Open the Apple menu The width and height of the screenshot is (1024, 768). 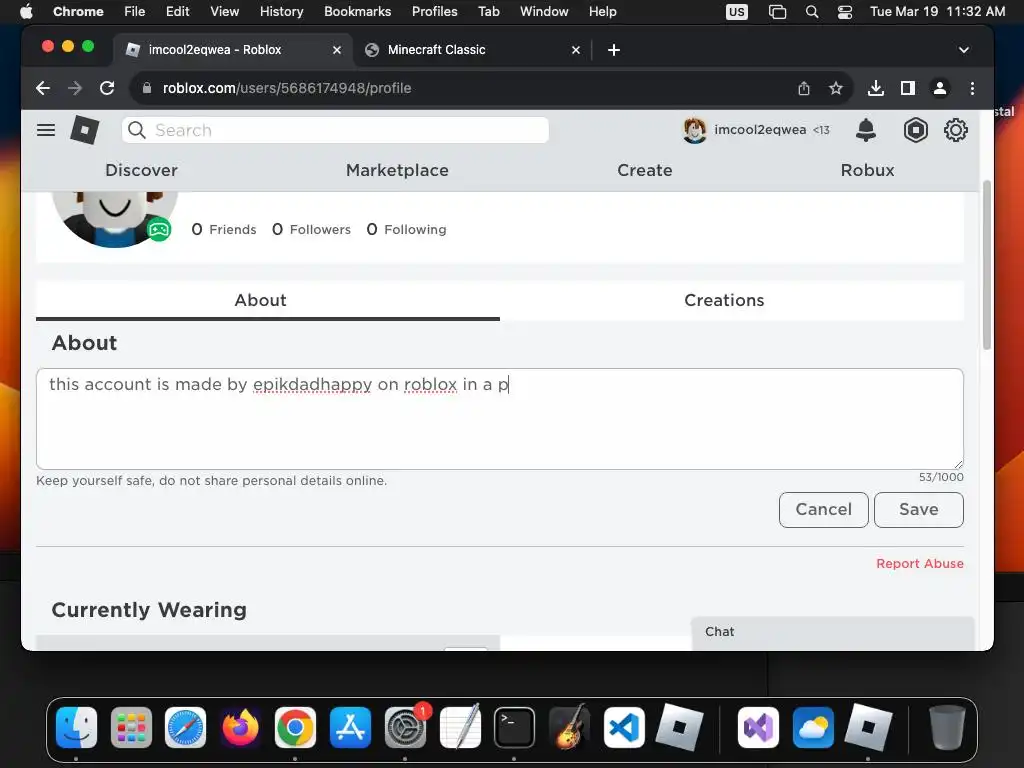26,11
